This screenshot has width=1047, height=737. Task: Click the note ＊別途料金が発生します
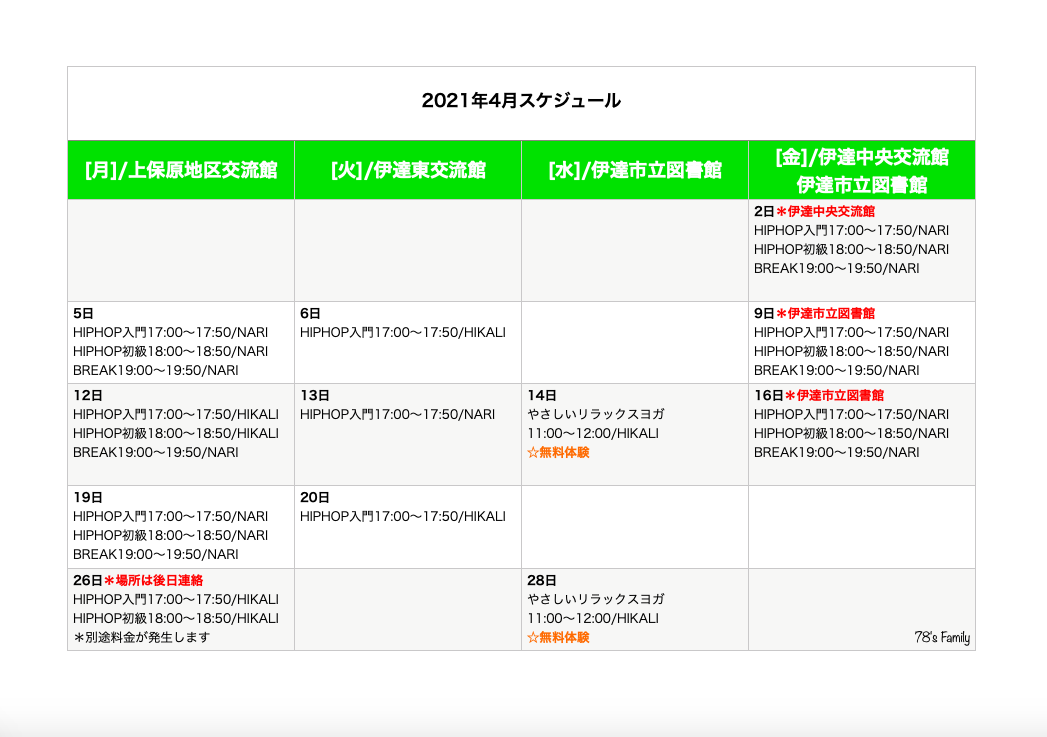pyautogui.click(x=142, y=638)
